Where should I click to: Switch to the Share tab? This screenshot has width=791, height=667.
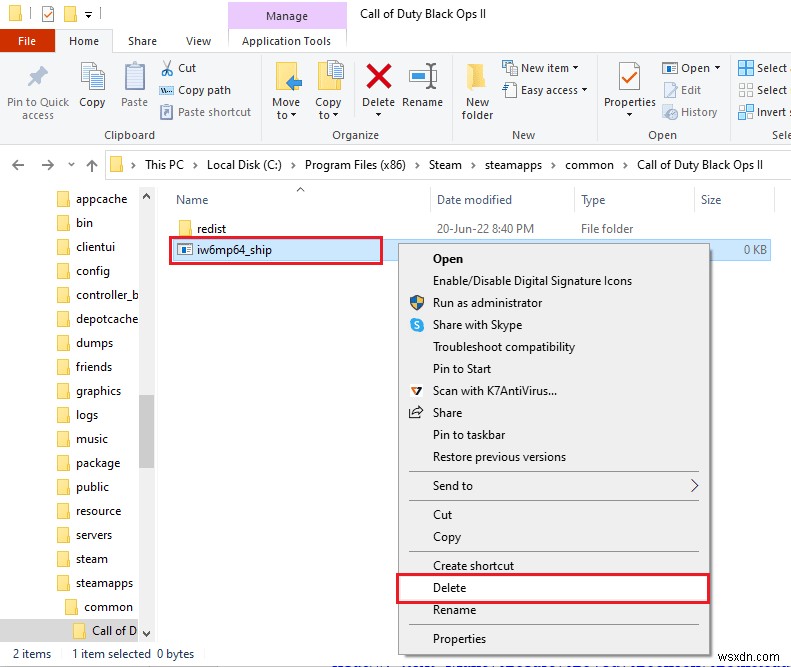point(142,41)
